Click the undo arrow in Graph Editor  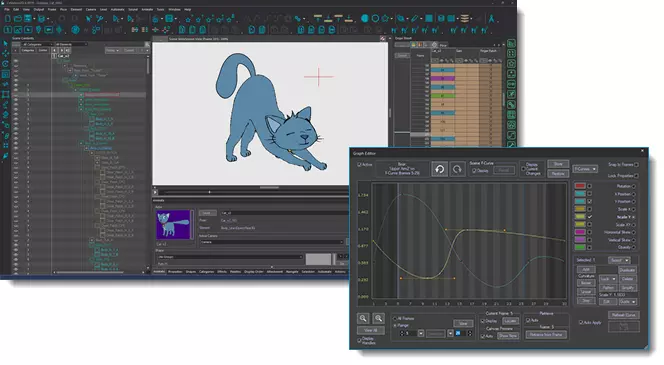click(440, 169)
